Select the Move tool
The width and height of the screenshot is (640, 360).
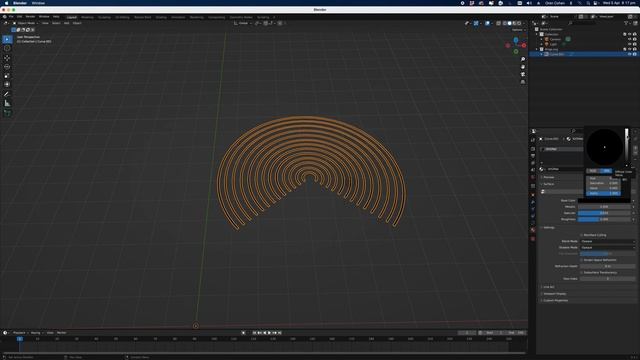[7, 58]
